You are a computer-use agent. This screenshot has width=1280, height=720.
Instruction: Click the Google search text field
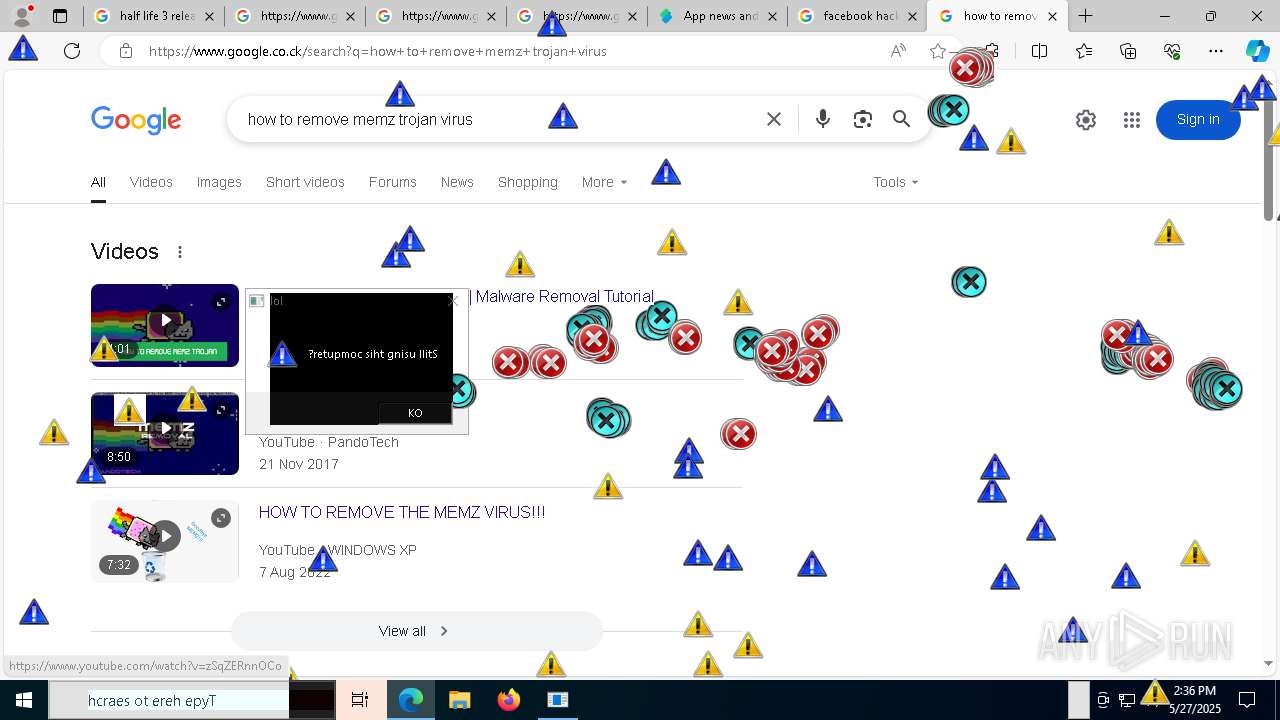click(495, 119)
